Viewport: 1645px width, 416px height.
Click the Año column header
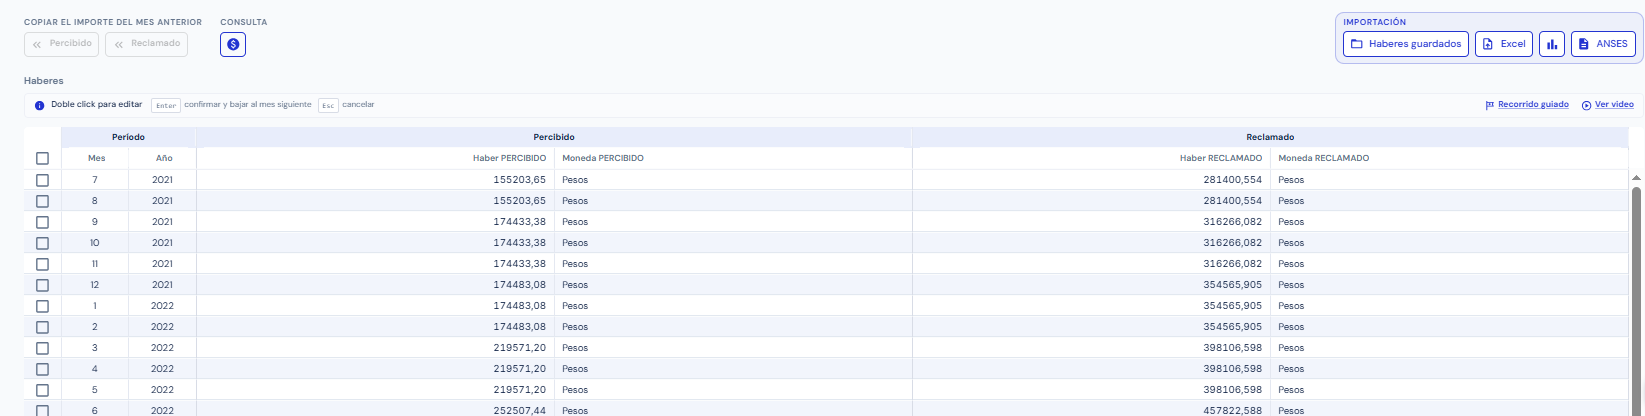164,158
